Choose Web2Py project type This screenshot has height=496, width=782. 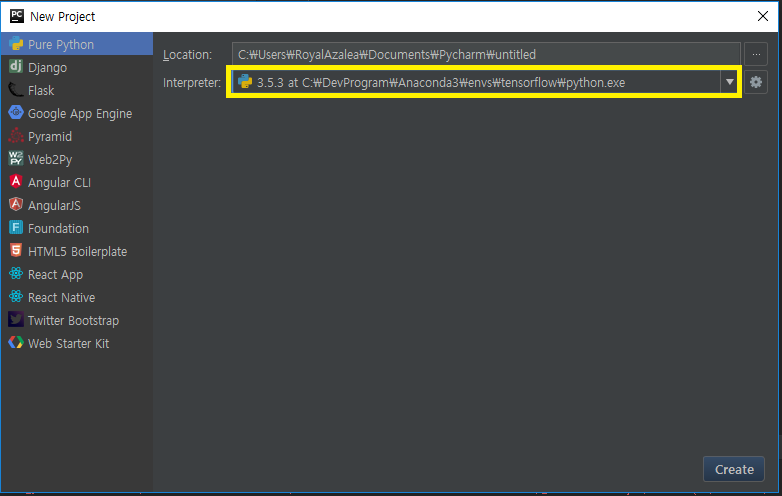pos(77,159)
